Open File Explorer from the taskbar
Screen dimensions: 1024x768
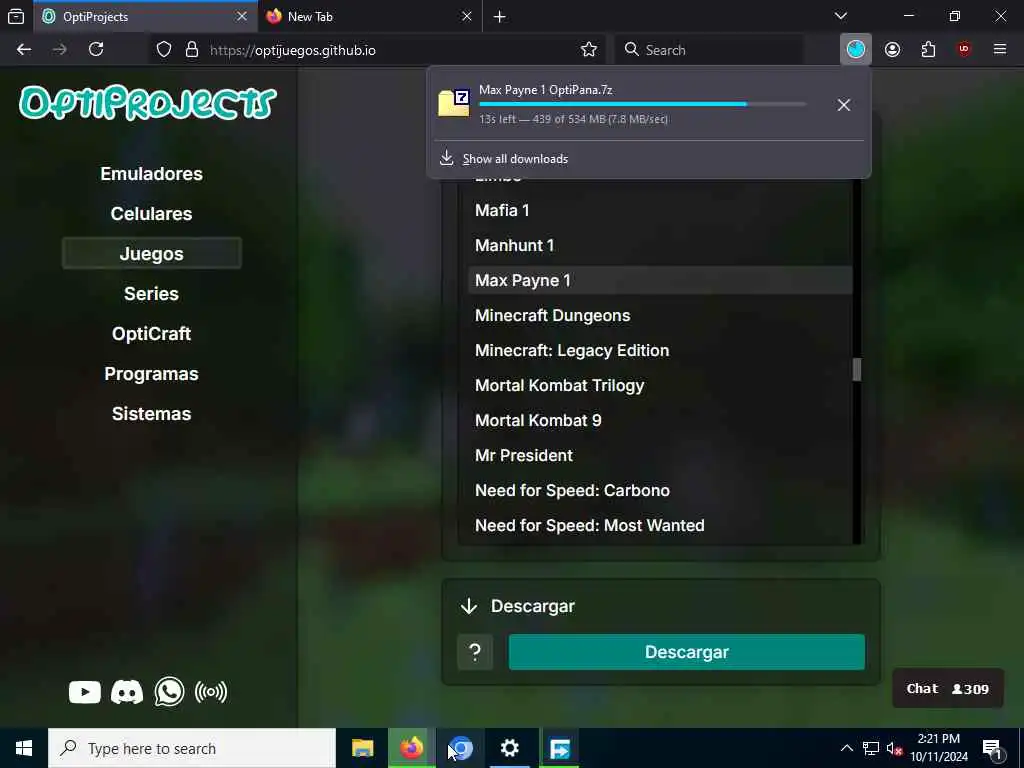(x=362, y=748)
